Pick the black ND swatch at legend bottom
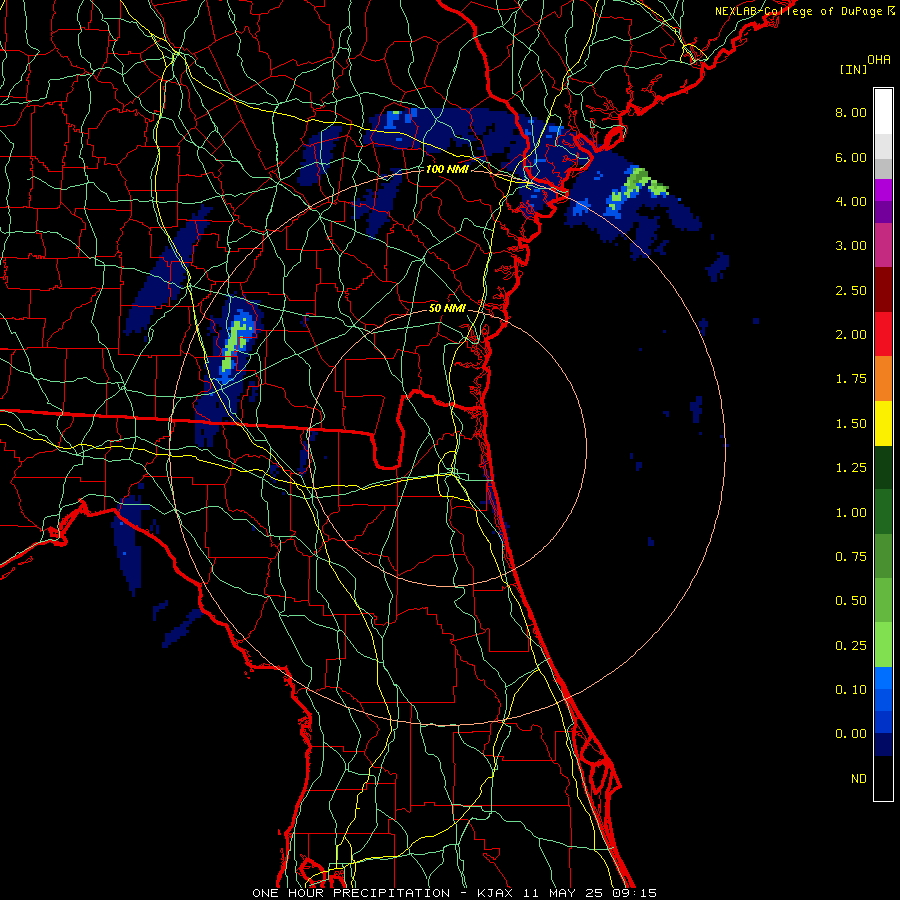 pos(883,778)
